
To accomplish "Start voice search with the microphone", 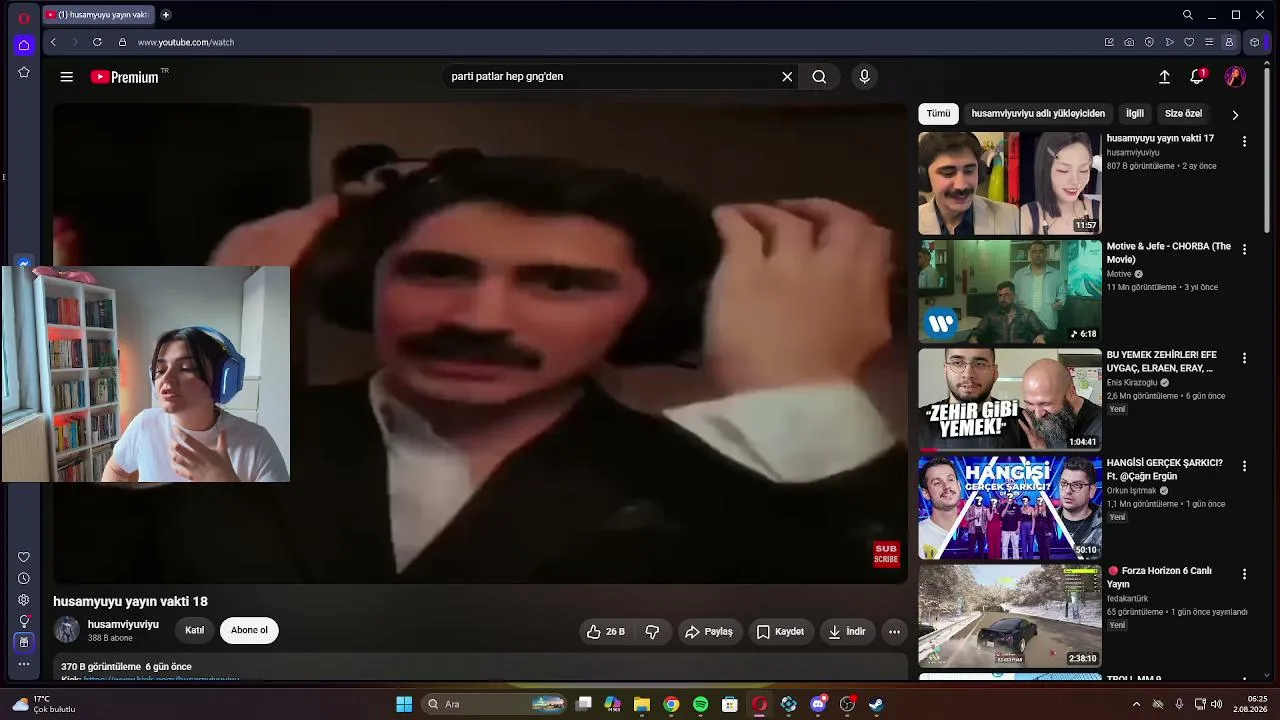I will pyautogui.click(x=865, y=77).
